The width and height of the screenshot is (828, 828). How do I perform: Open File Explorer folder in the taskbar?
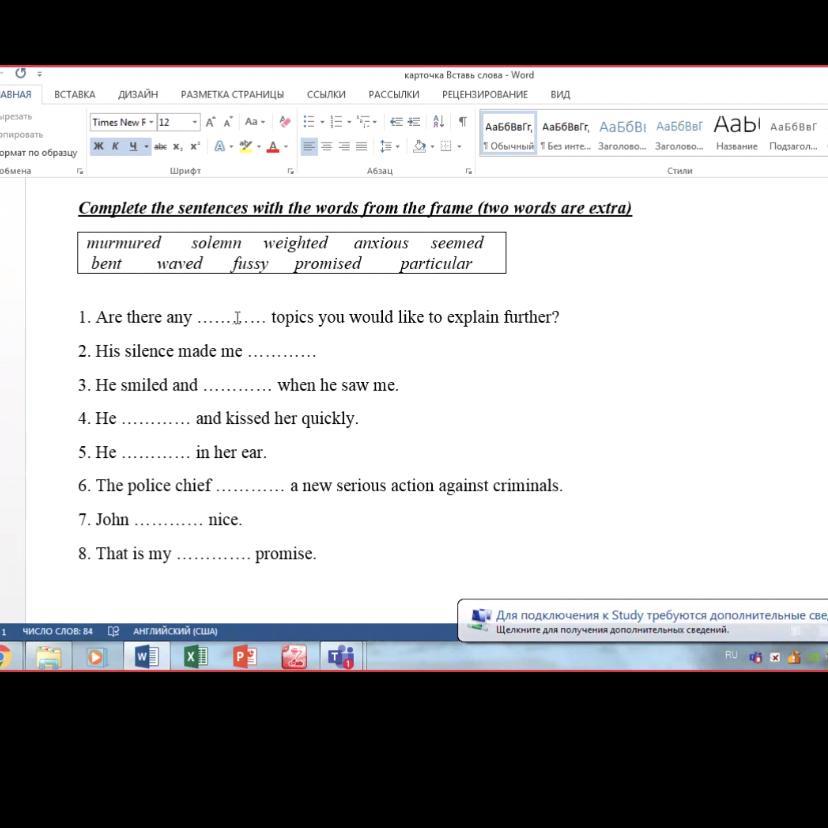pos(49,657)
